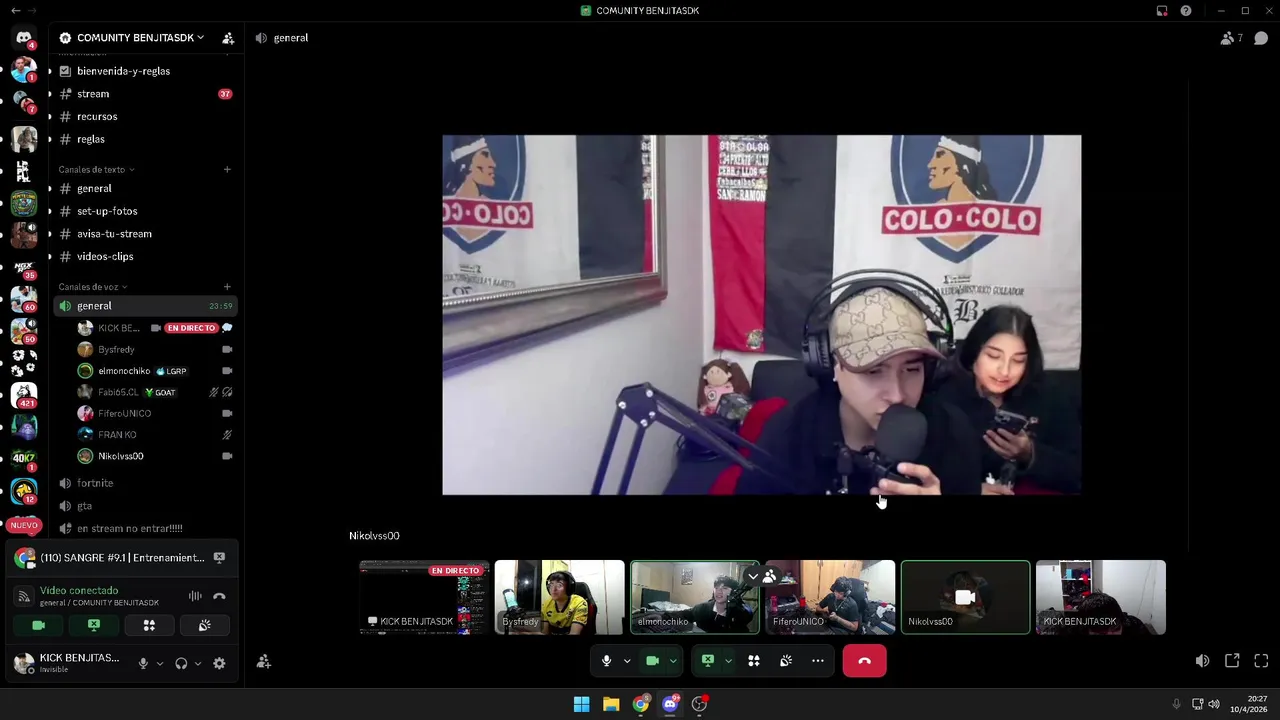This screenshot has width=1280, height=720.
Task: Open Discord direct messages home icon
Action: (x=24, y=38)
